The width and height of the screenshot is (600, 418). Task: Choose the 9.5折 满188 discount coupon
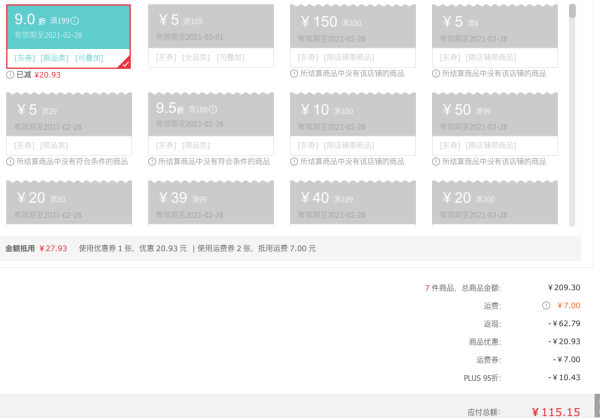point(211,124)
